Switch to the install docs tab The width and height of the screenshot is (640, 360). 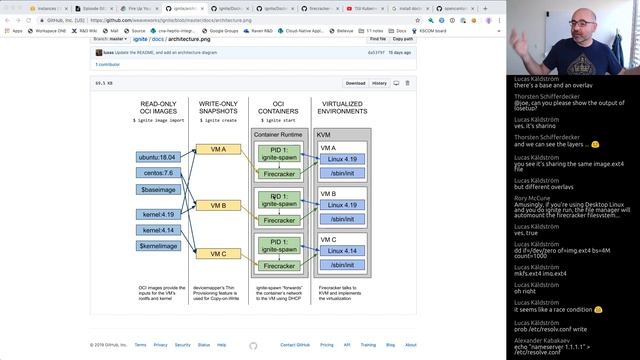[411, 9]
